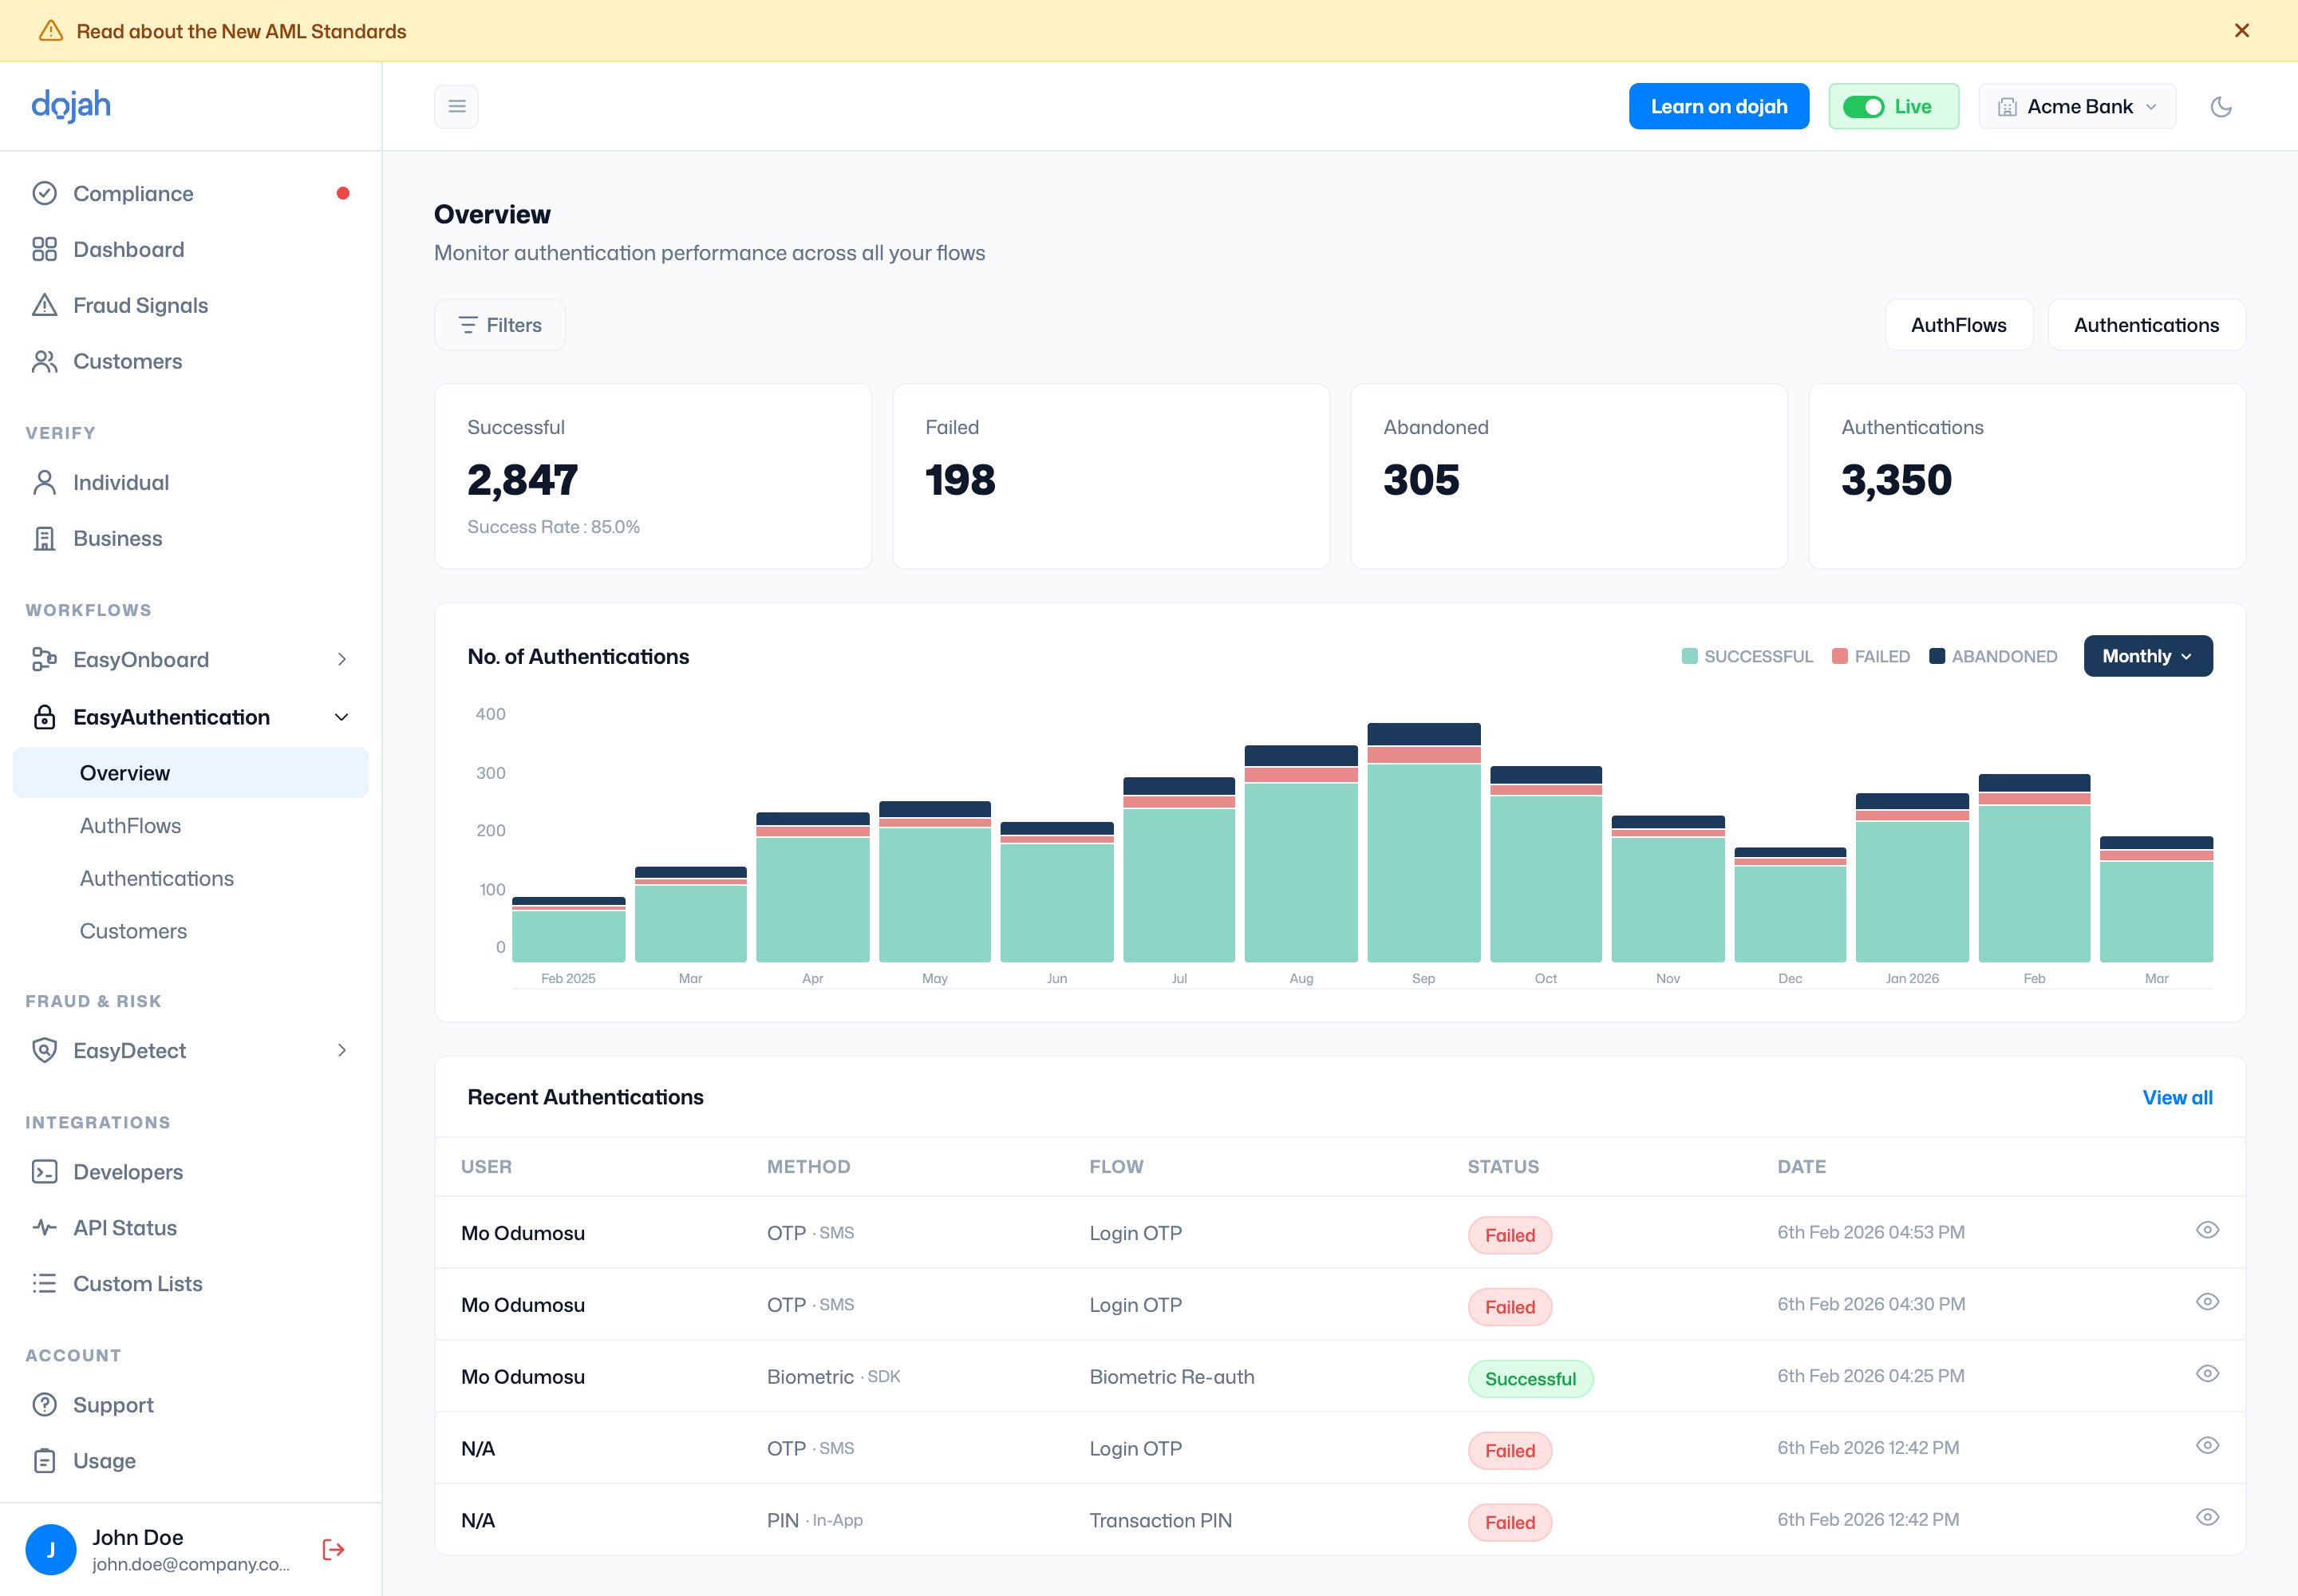Viewport: 2298px width, 1596px height.
Task: Click the EasyOnboard workflow icon
Action: tap(44, 659)
